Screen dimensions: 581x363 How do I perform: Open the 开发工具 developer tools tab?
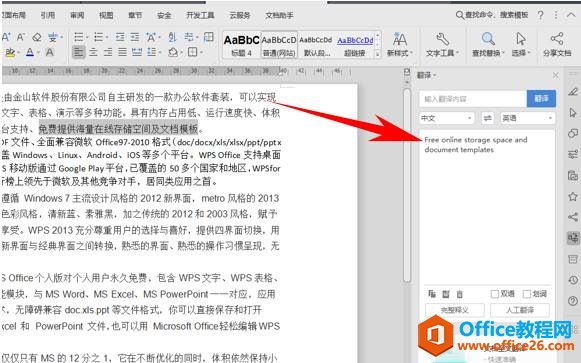point(200,15)
